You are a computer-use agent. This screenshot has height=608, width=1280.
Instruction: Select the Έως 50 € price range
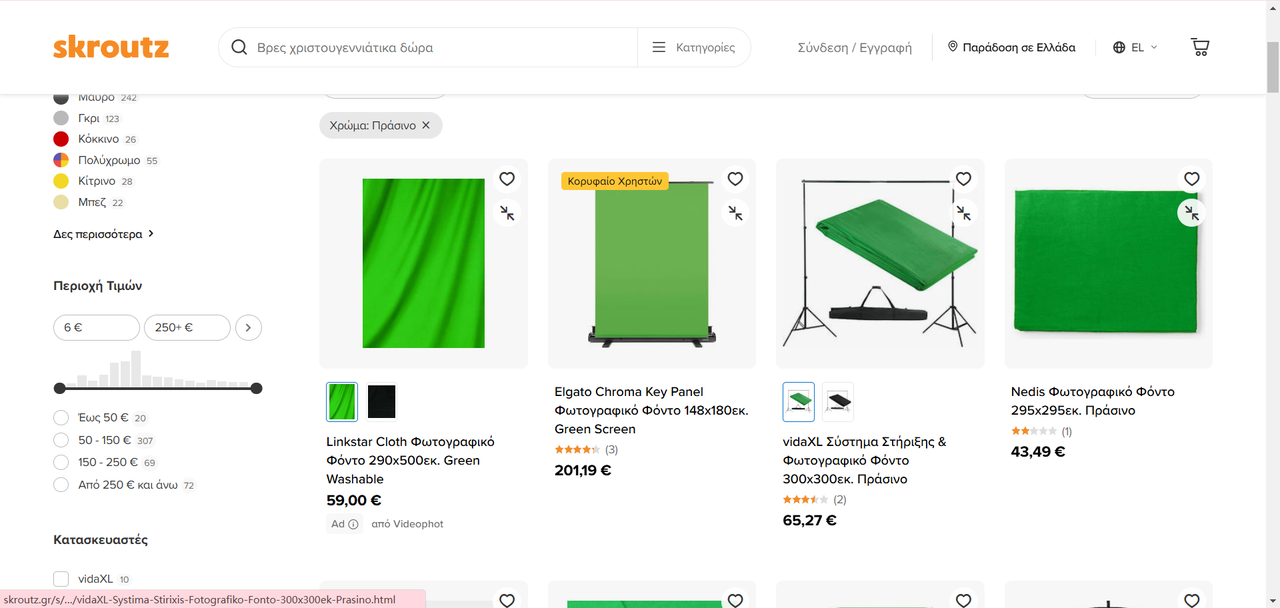coord(61,418)
